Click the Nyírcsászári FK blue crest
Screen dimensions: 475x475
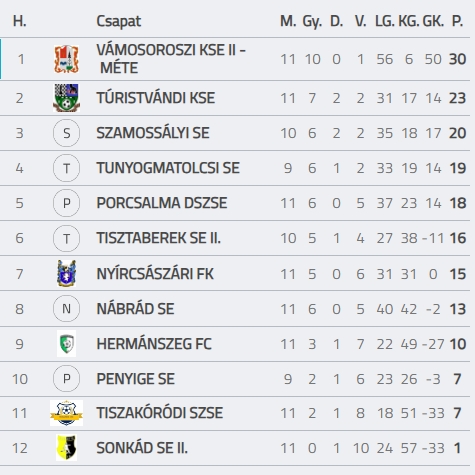click(66, 274)
